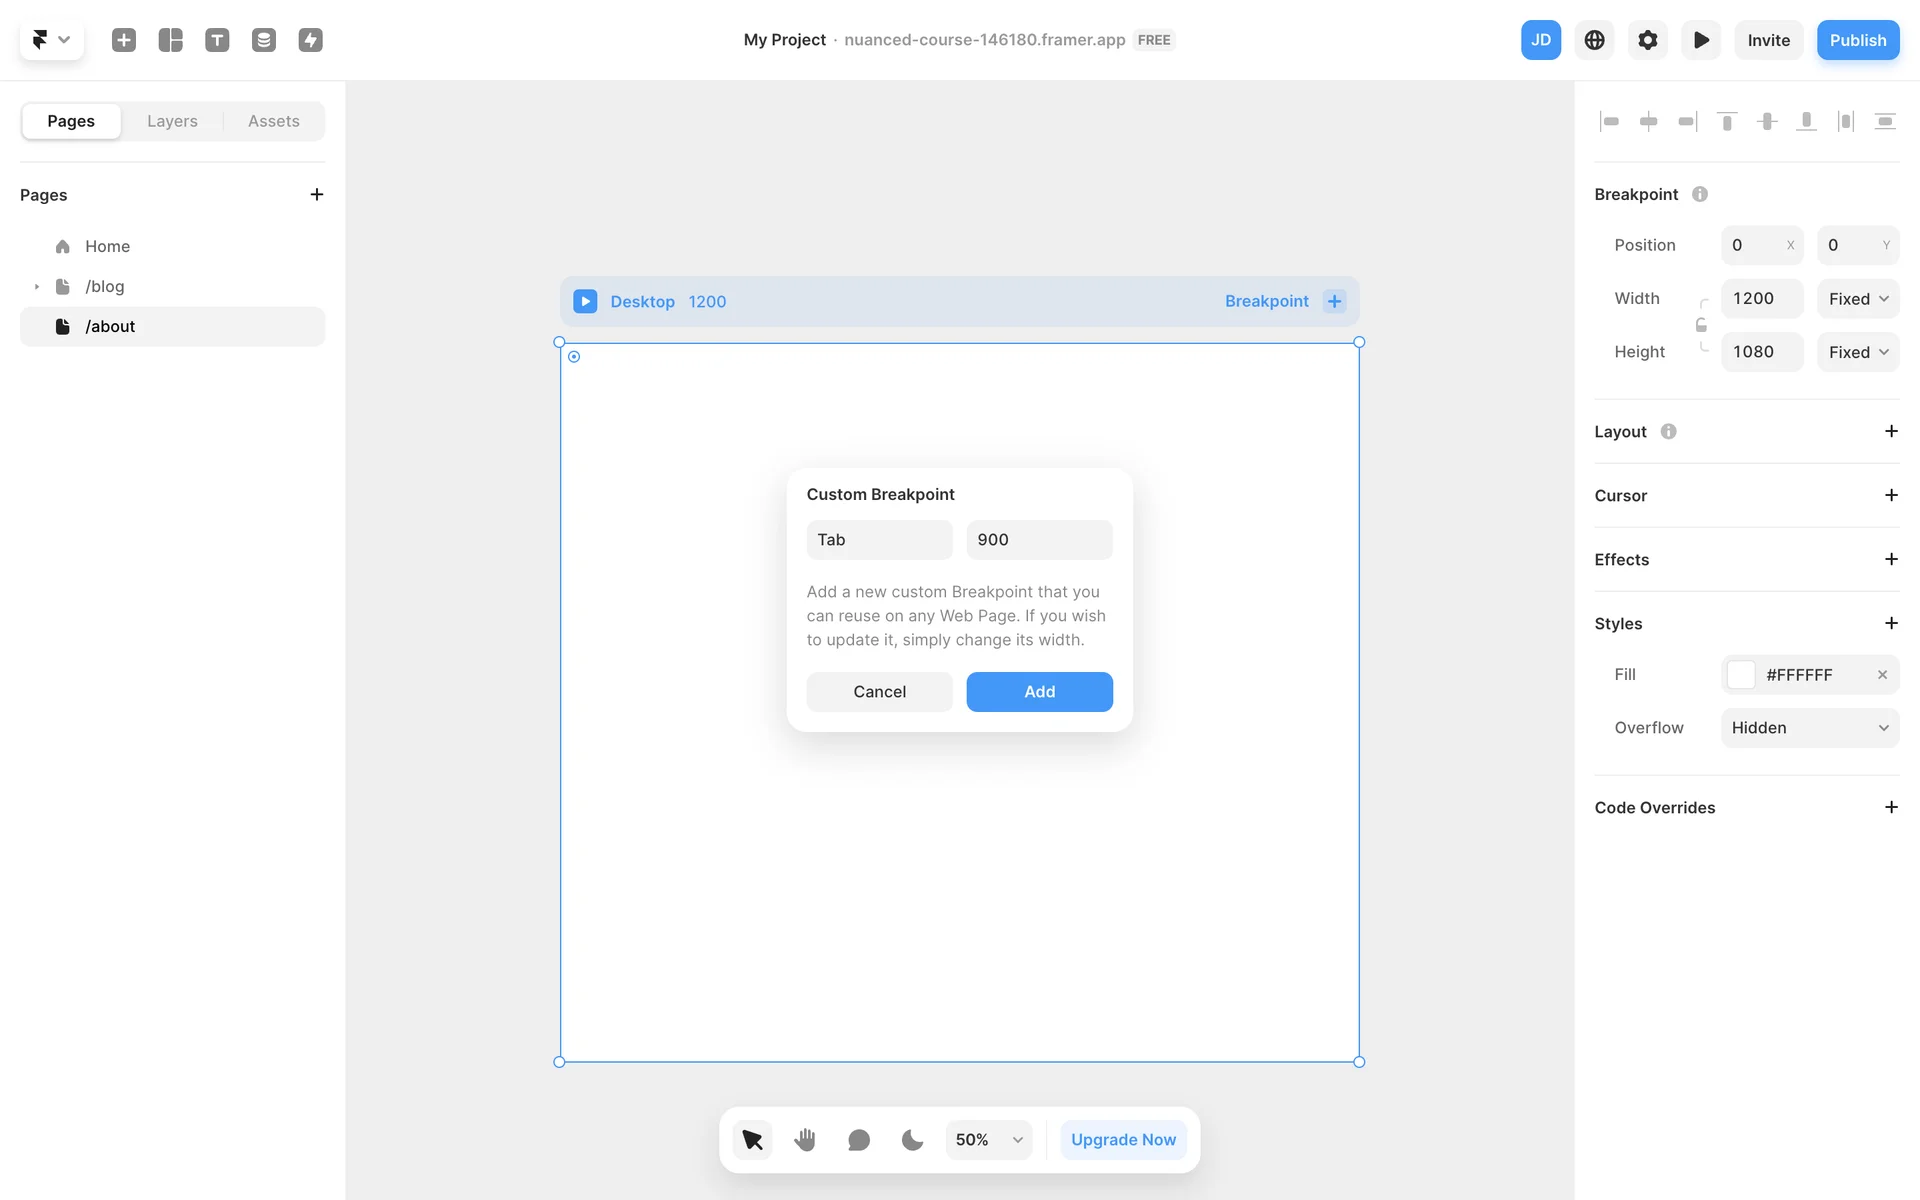Switch to the Assets tab
The width and height of the screenshot is (1920, 1200).
point(273,121)
